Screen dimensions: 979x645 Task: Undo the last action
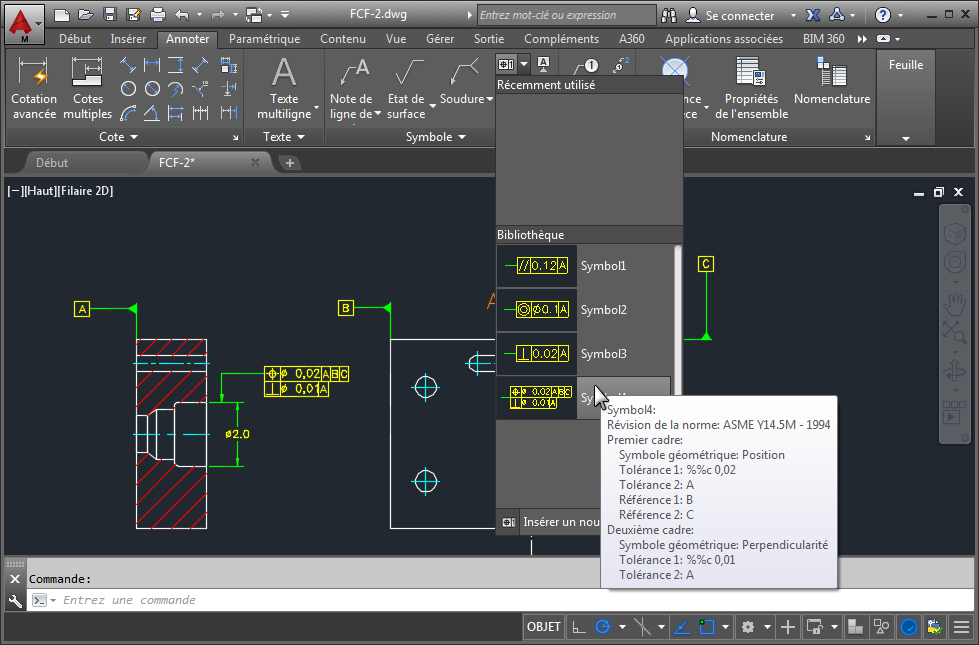point(182,14)
